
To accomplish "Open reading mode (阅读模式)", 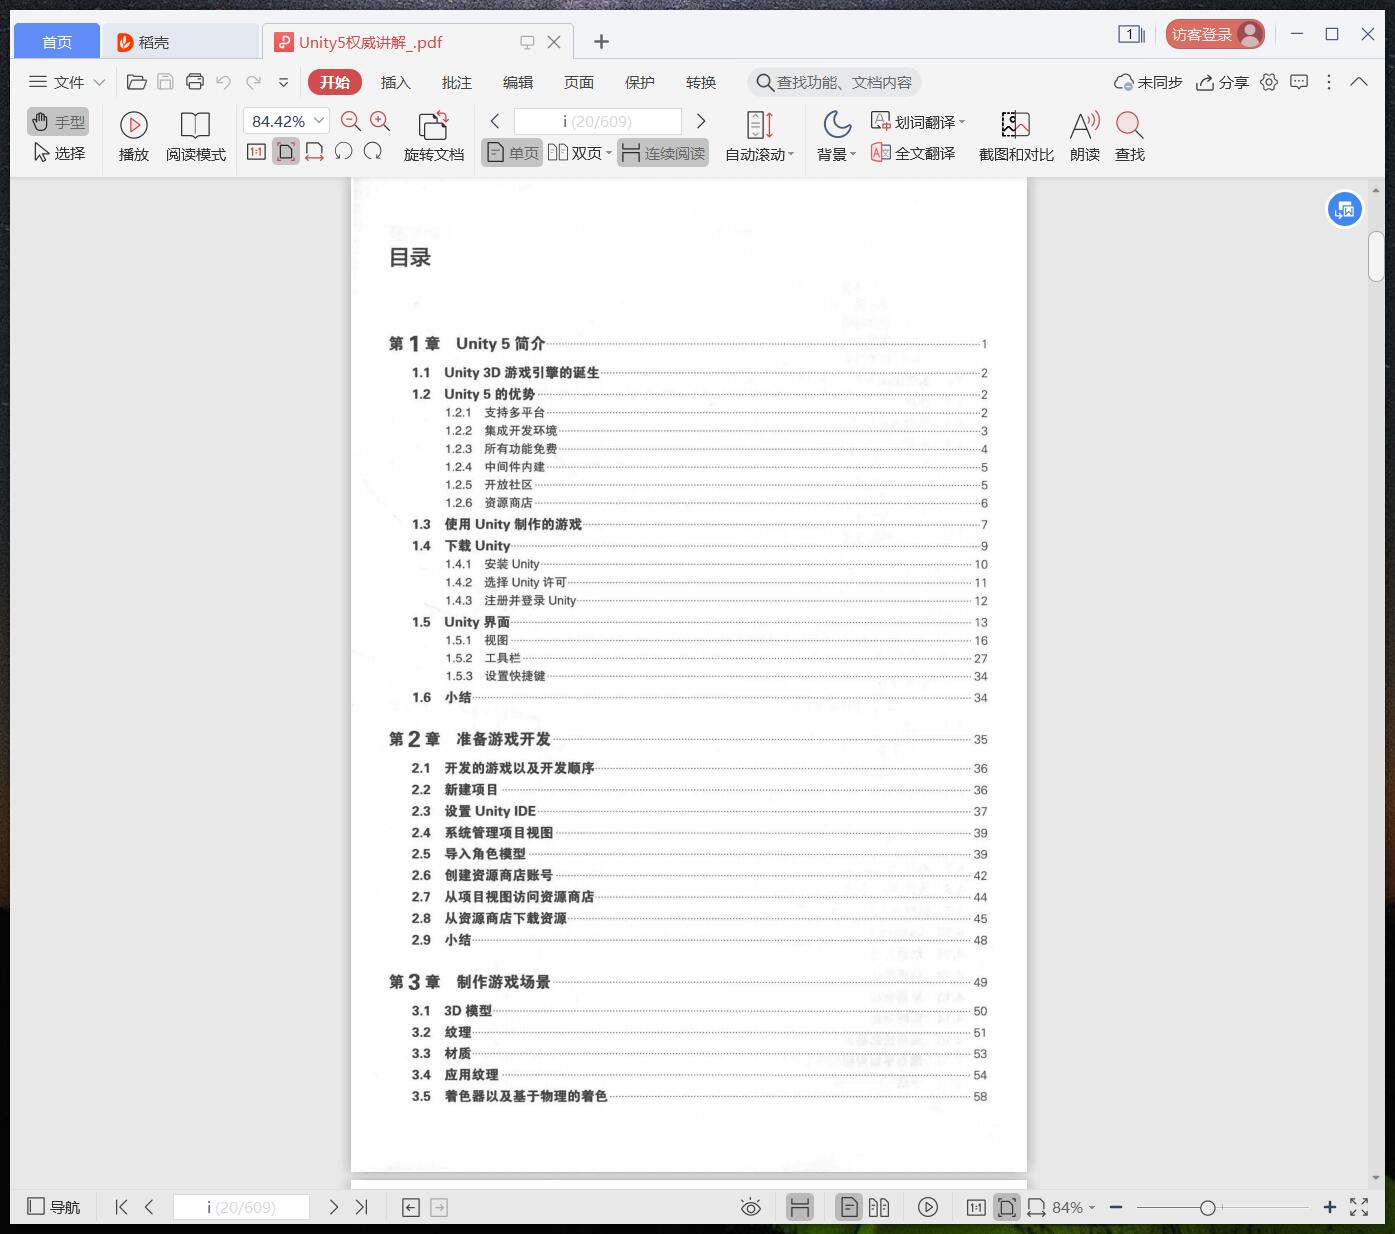I will pyautogui.click(x=196, y=137).
